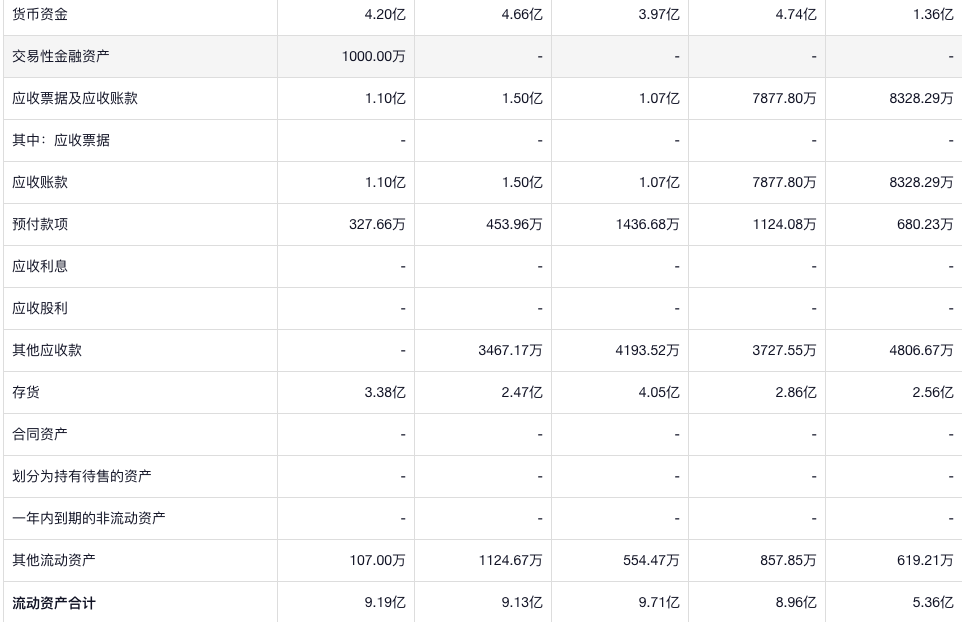
Task: Click the 应收股利 row label
Action: (40, 308)
